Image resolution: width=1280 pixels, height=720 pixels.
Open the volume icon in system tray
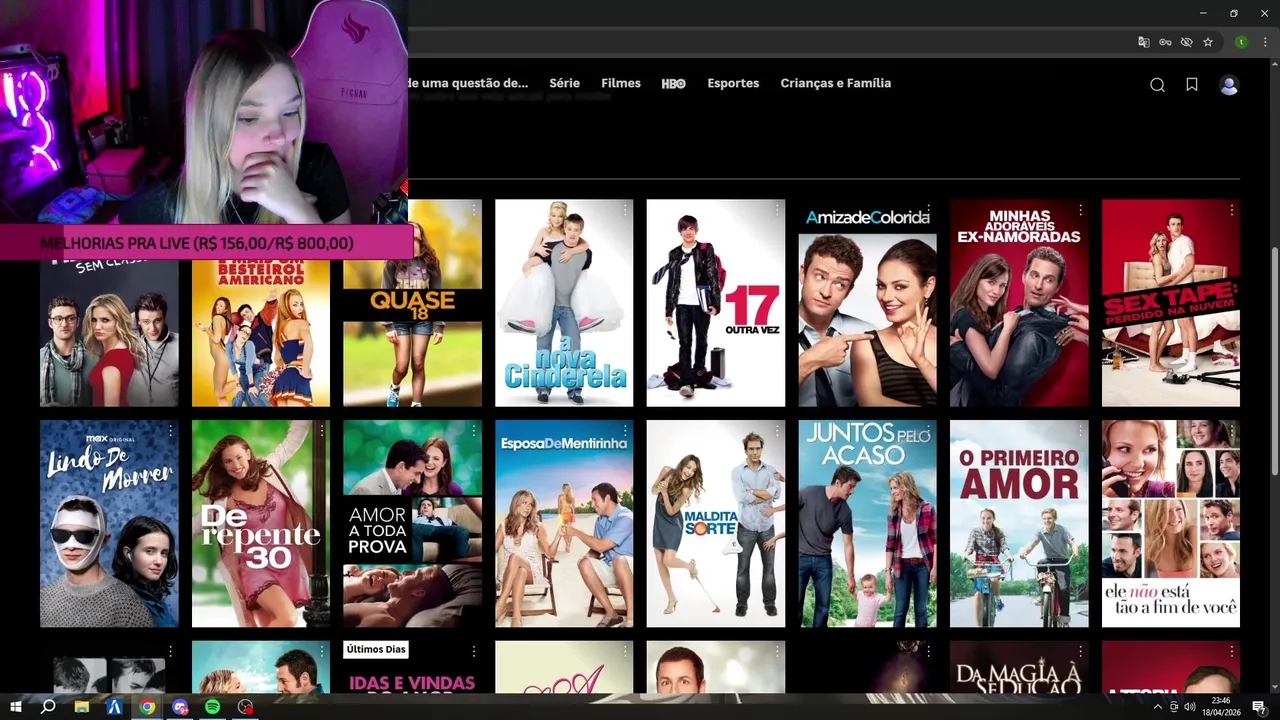[x=1189, y=707]
